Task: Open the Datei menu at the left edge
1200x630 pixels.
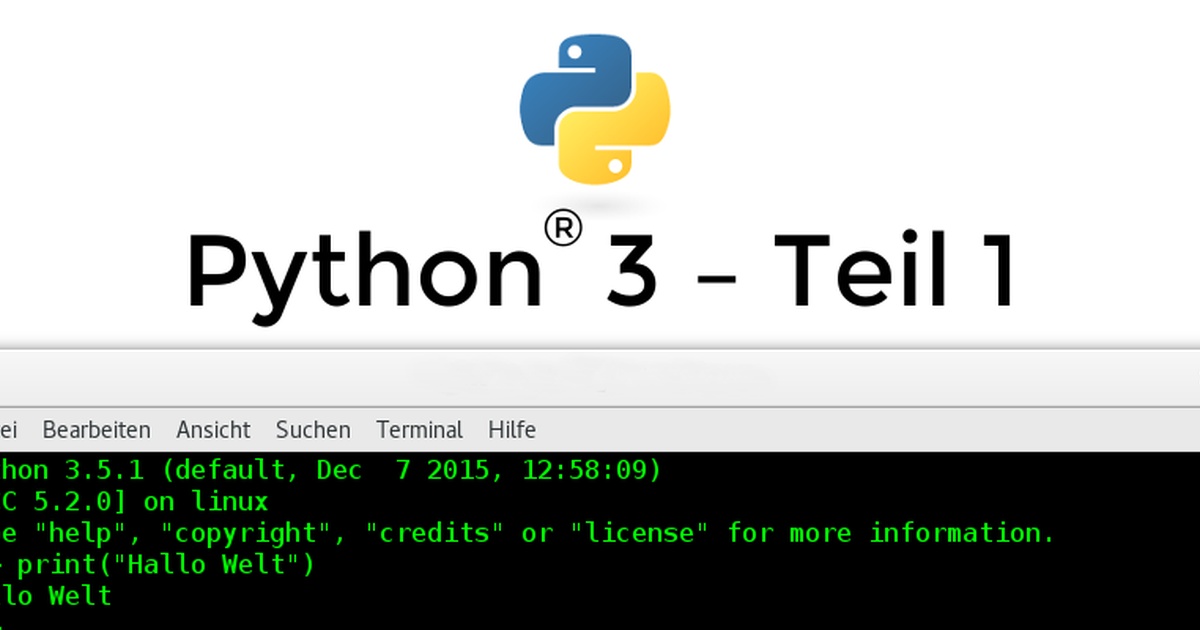Action: [8, 429]
